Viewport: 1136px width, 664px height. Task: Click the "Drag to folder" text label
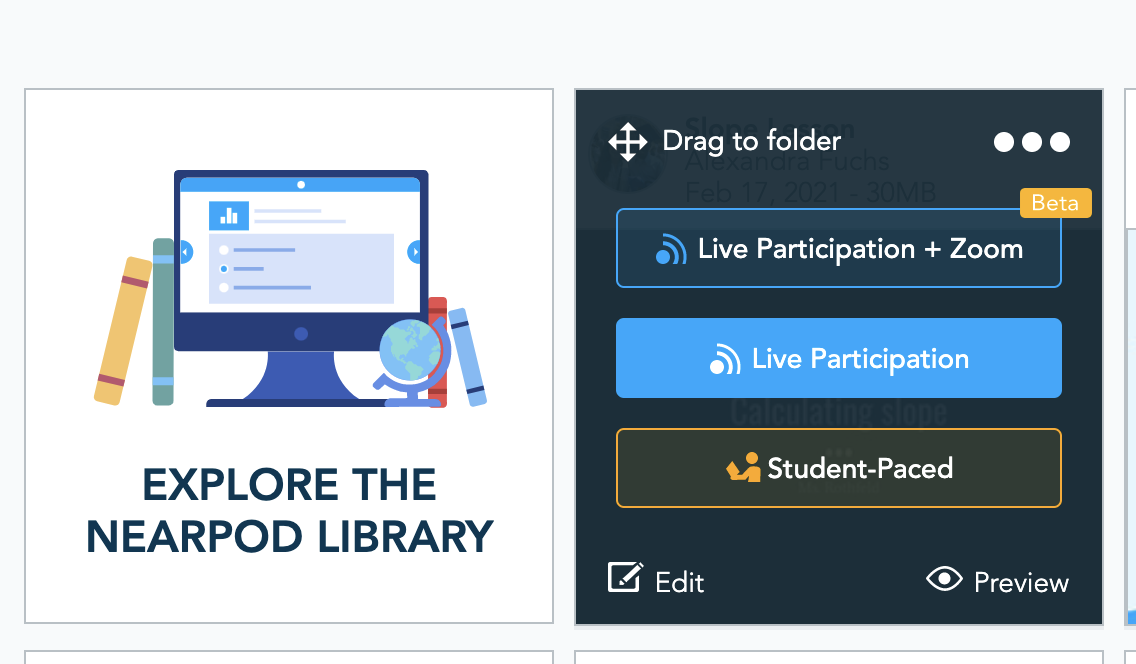pos(751,141)
